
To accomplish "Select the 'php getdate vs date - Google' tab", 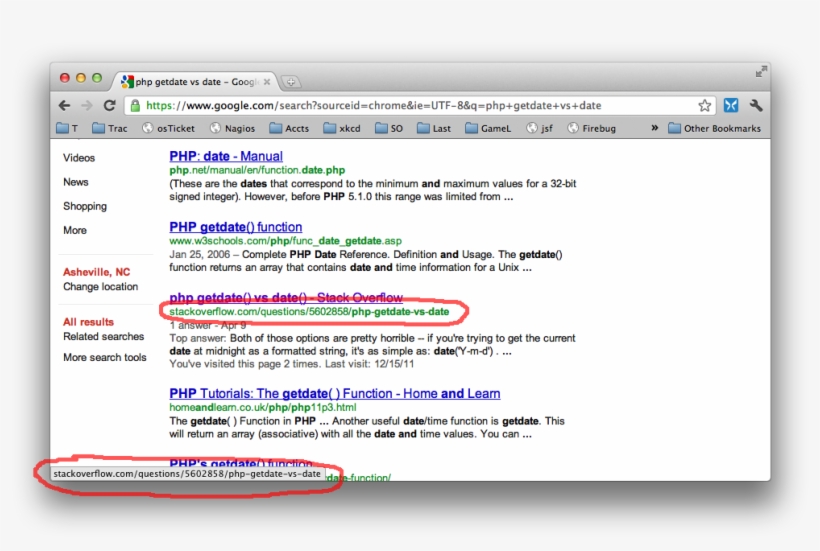I will coord(196,82).
